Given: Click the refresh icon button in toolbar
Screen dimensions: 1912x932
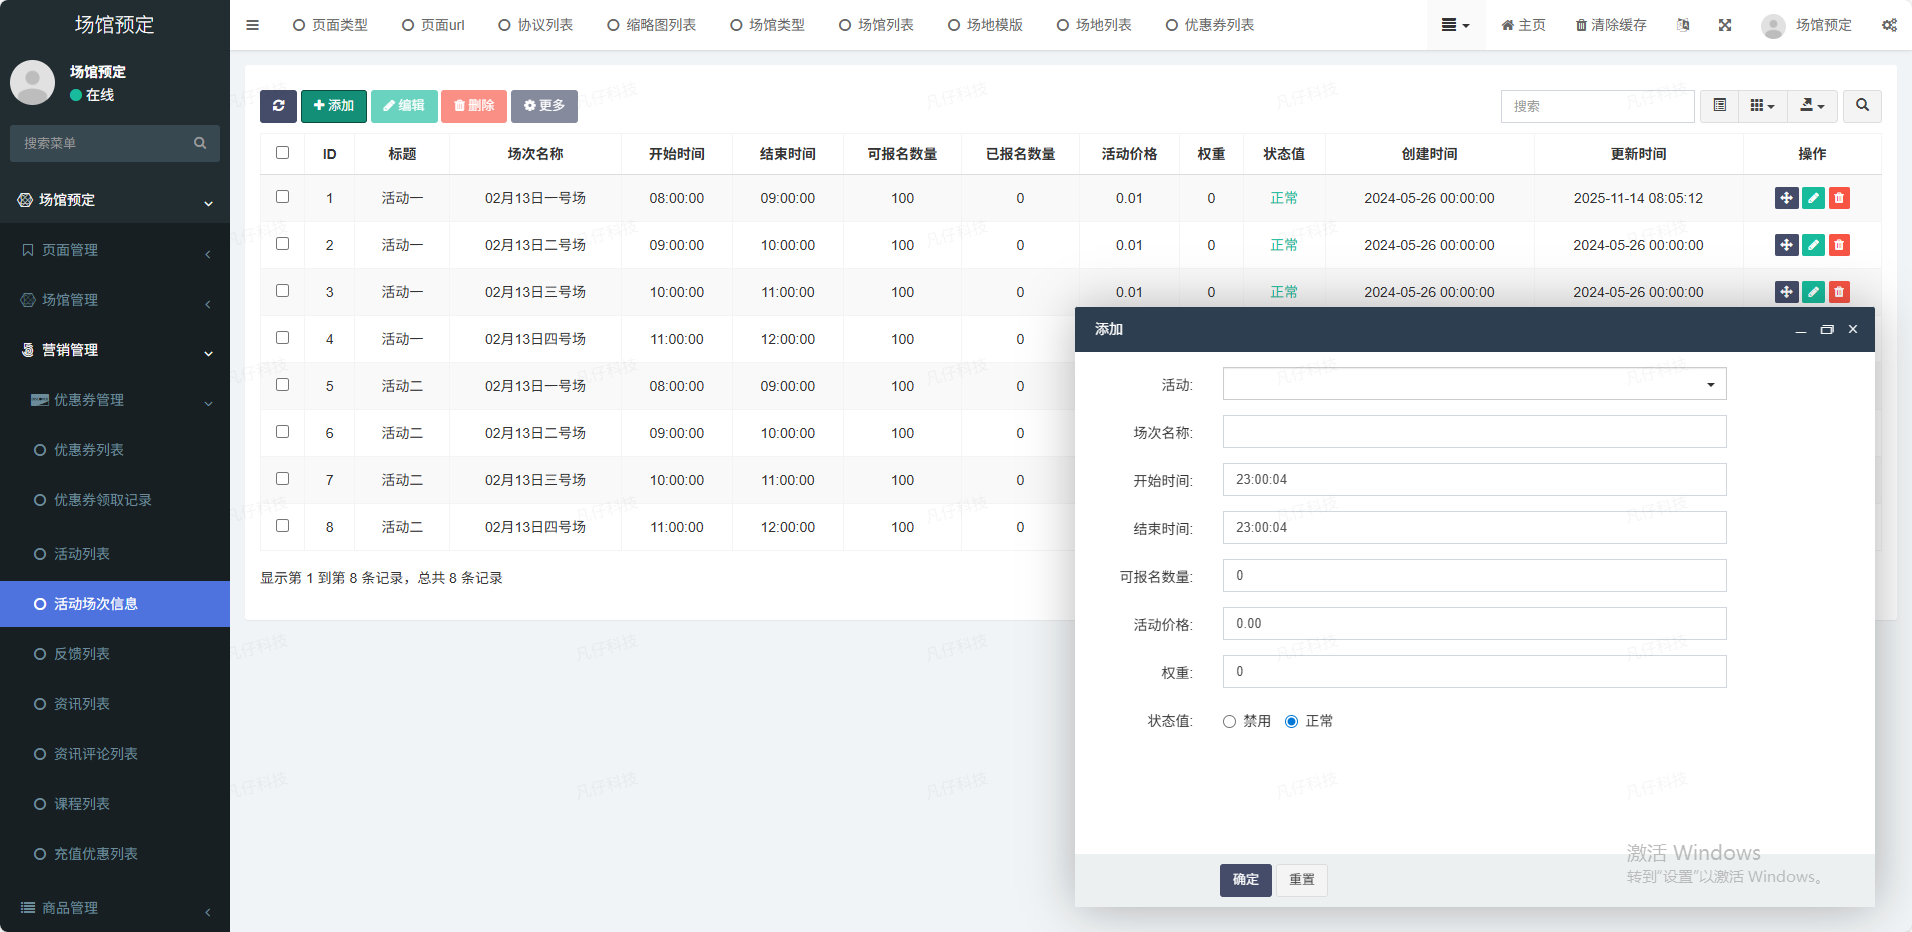Looking at the screenshot, I should click(x=278, y=106).
